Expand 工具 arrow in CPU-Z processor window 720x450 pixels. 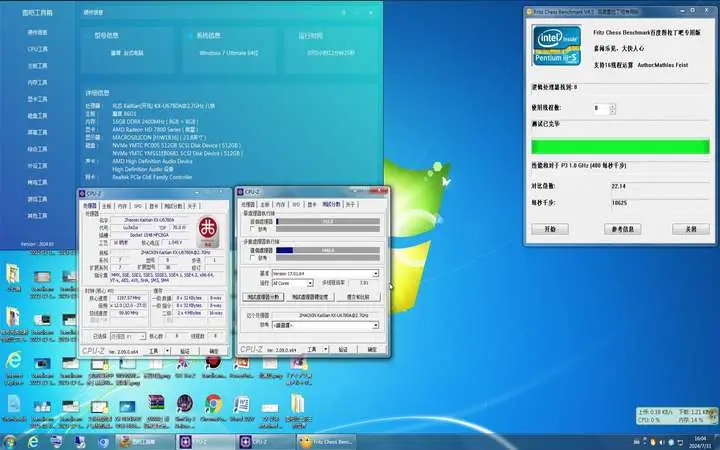pyautogui.click(x=167, y=351)
